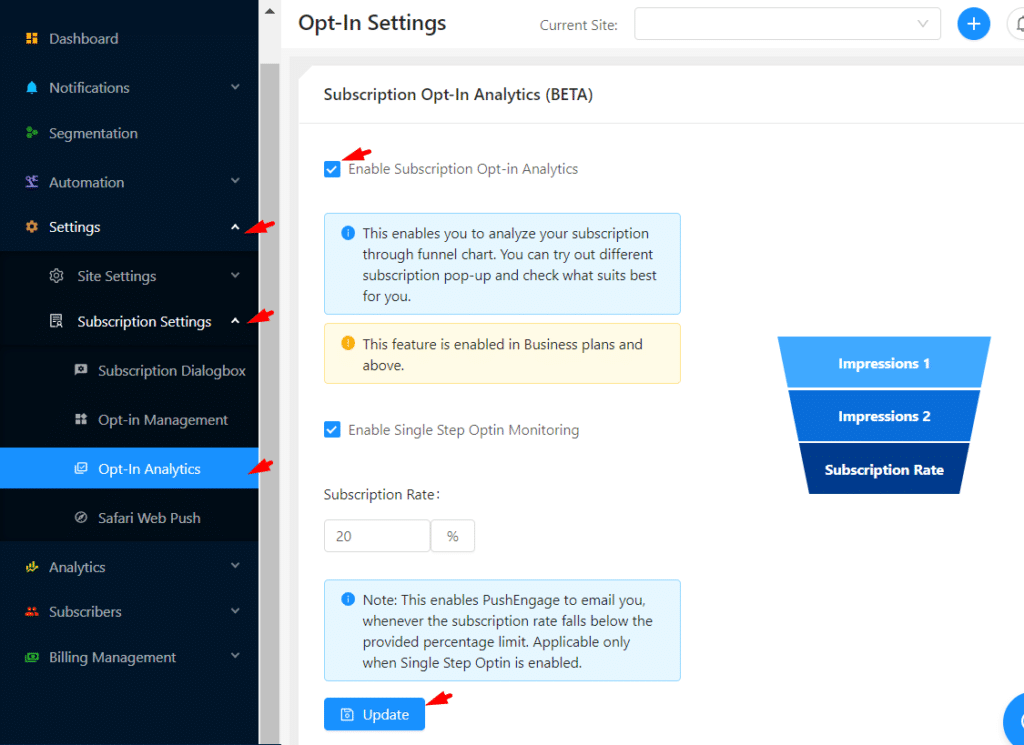Click the percent sign addon box

point(453,536)
